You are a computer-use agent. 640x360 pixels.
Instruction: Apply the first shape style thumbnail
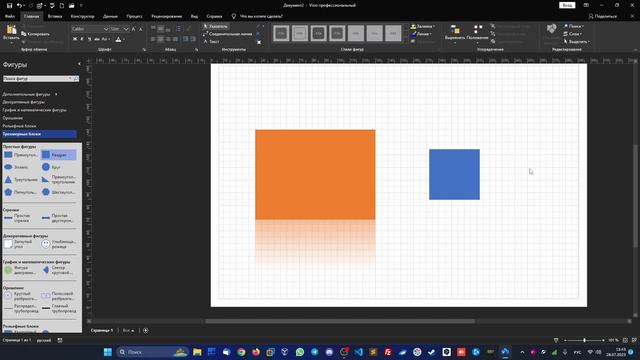pyautogui.click(x=281, y=33)
